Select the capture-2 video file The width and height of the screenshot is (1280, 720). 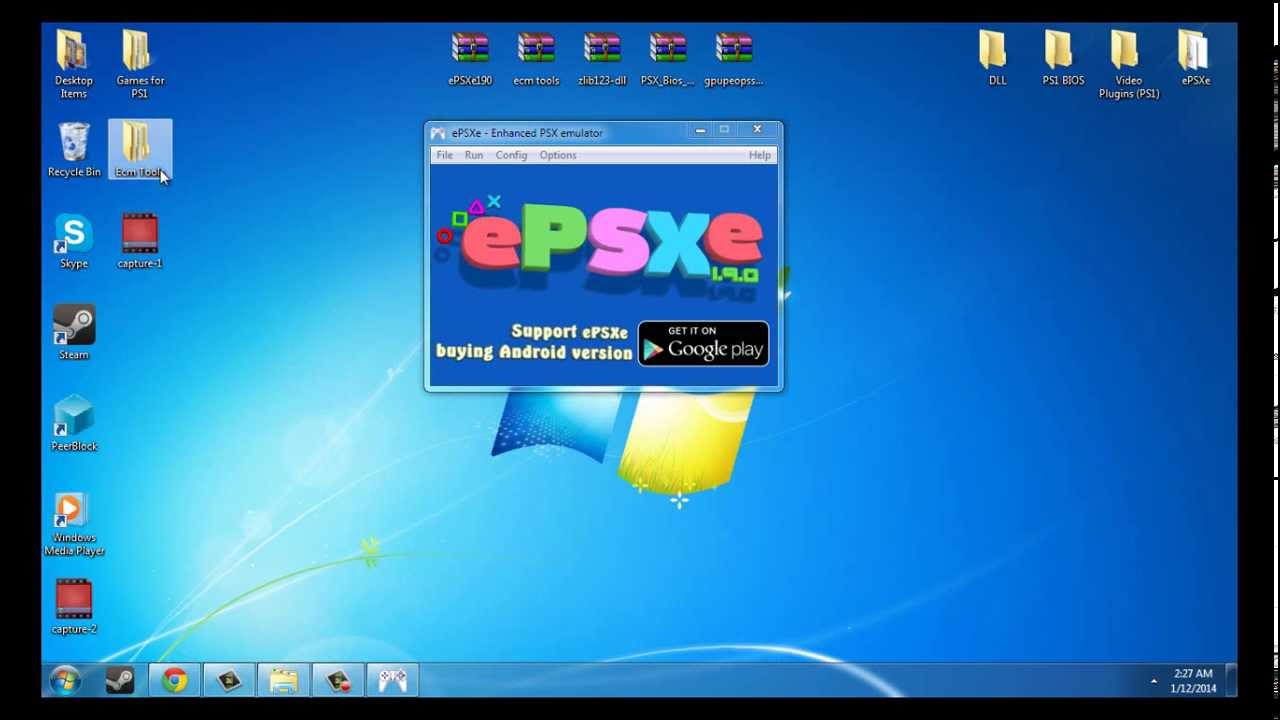[x=74, y=606]
